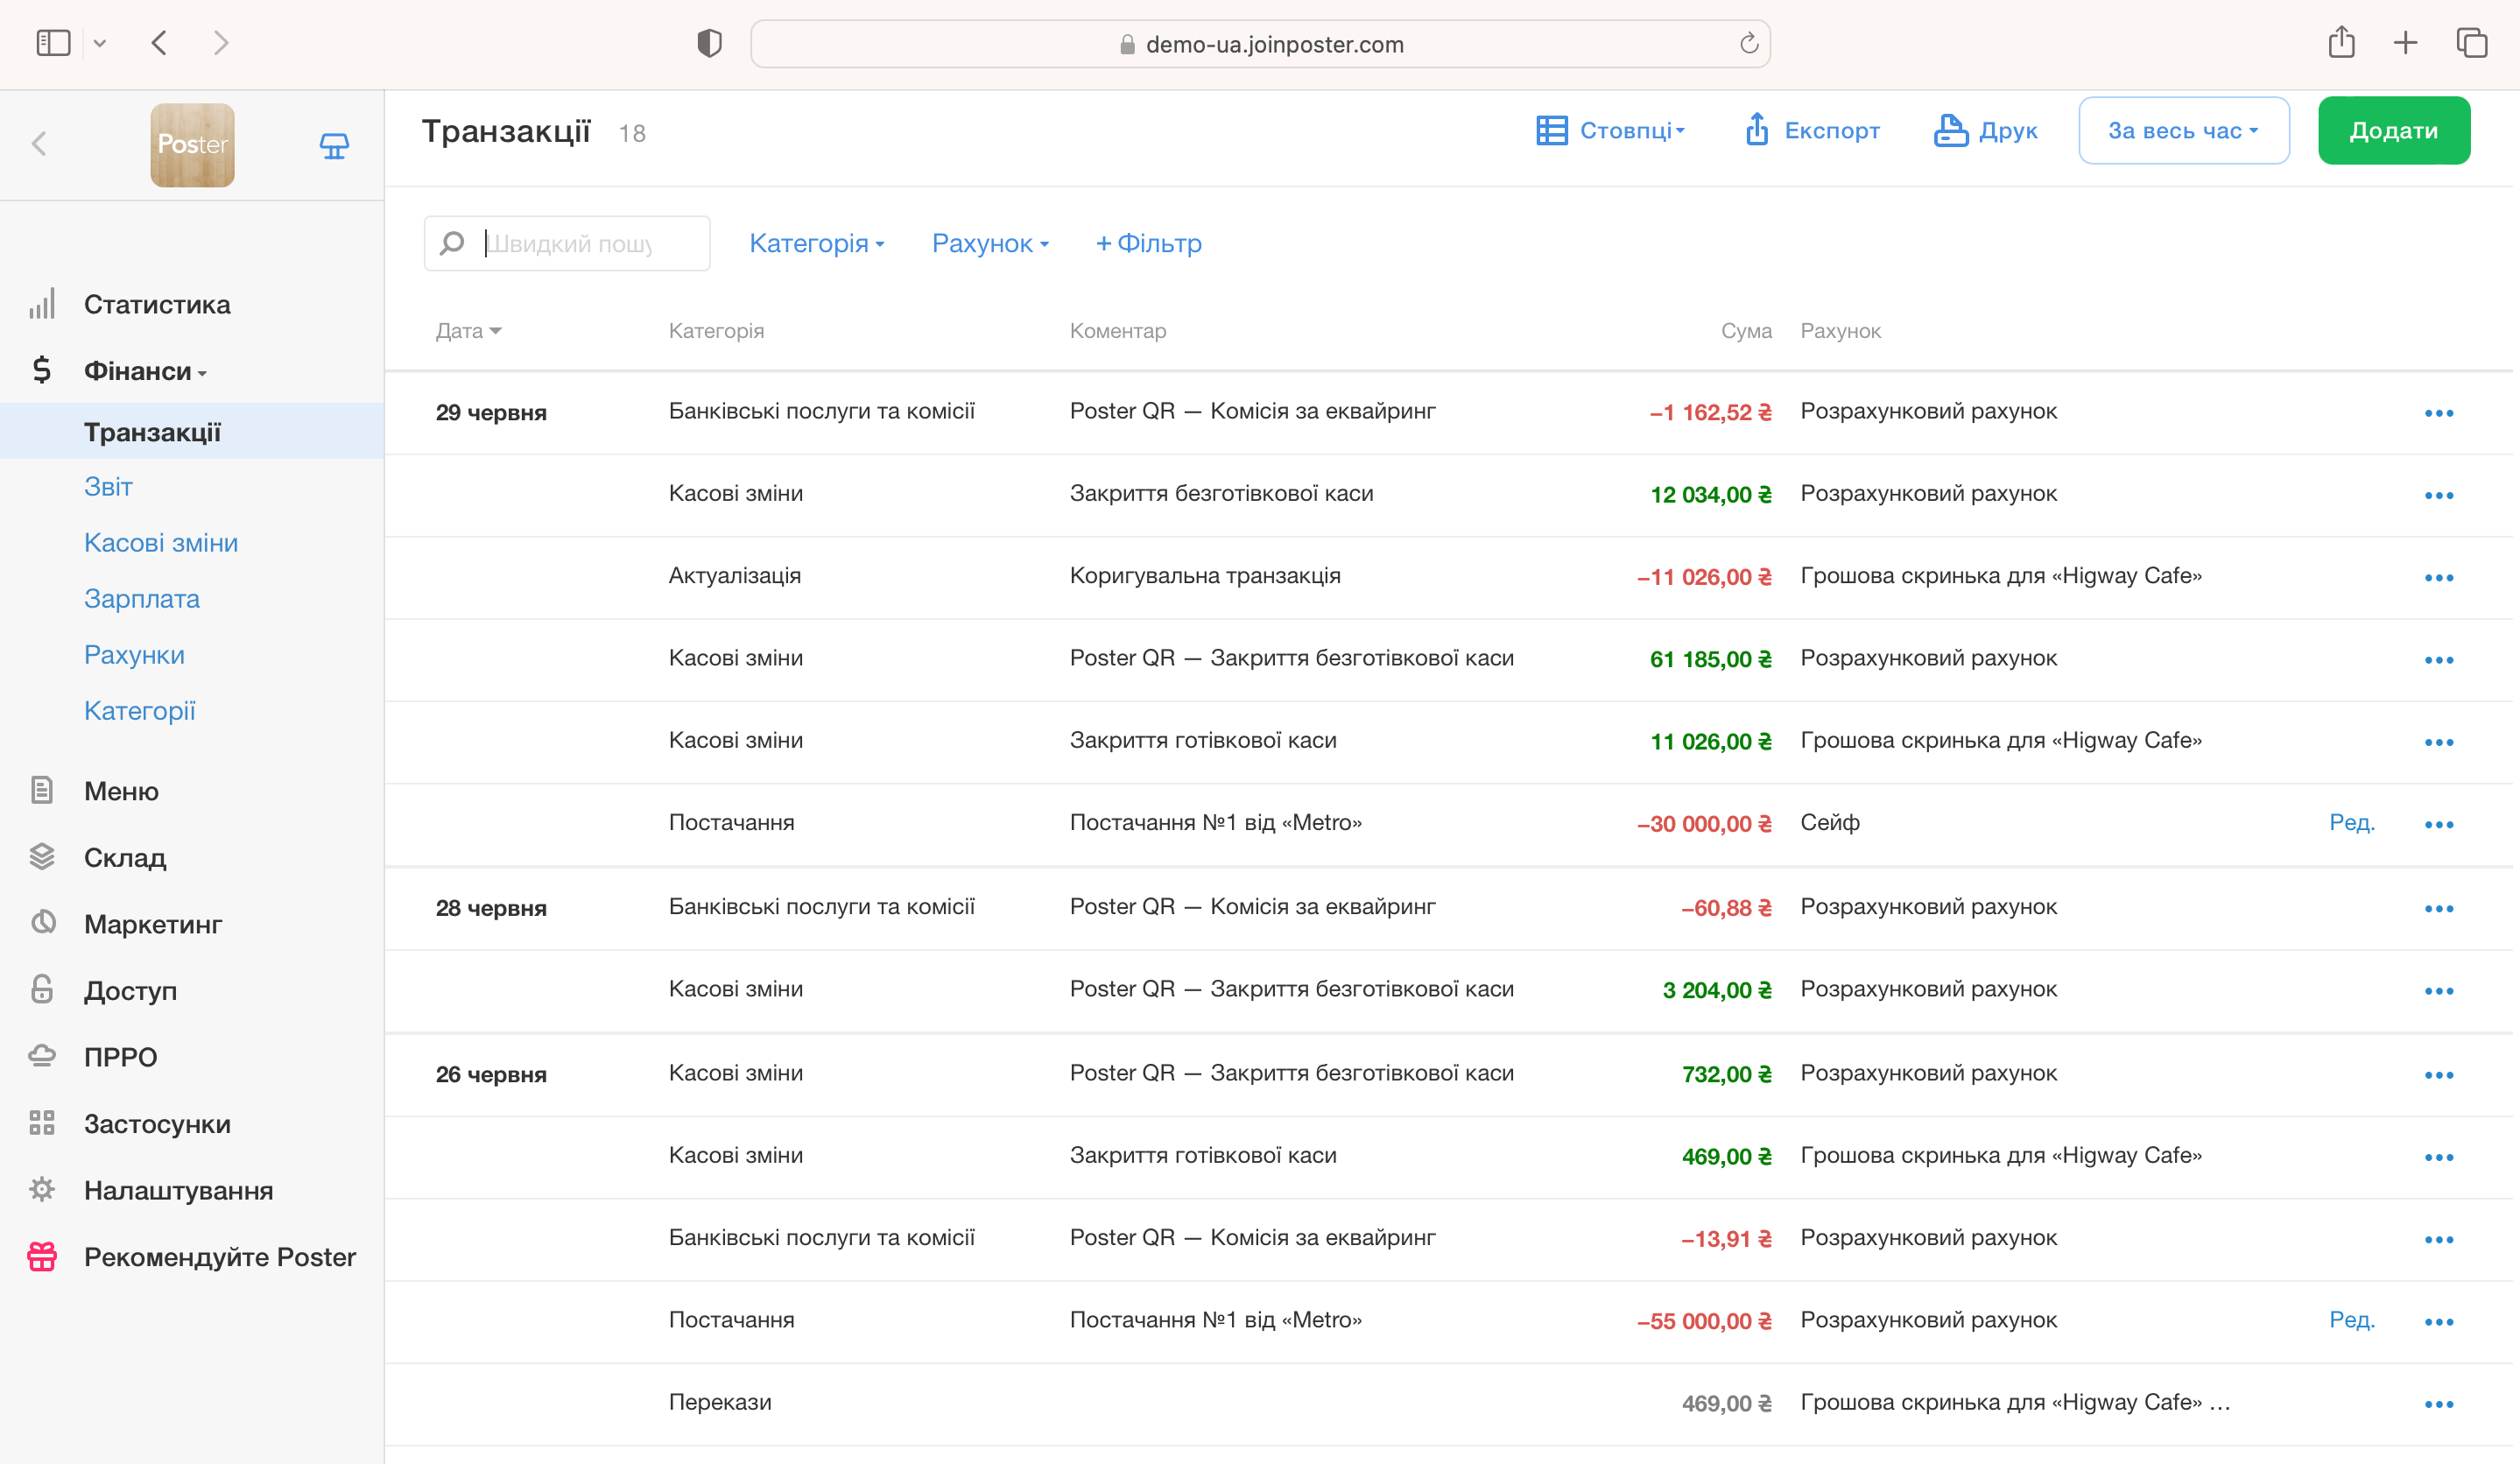Open the За весь час period dropdown
Image resolution: width=2520 pixels, height=1464 pixels.
pyautogui.click(x=2183, y=130)
